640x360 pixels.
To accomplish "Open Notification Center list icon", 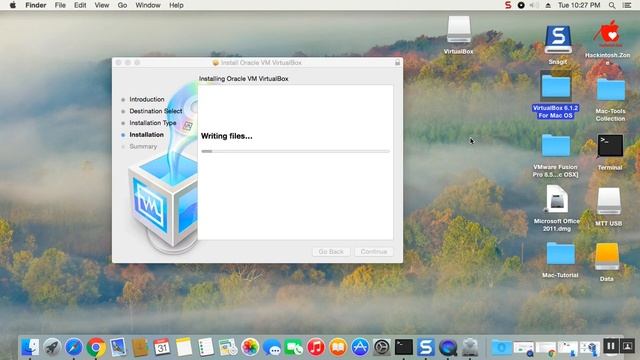I will (627, 5).
